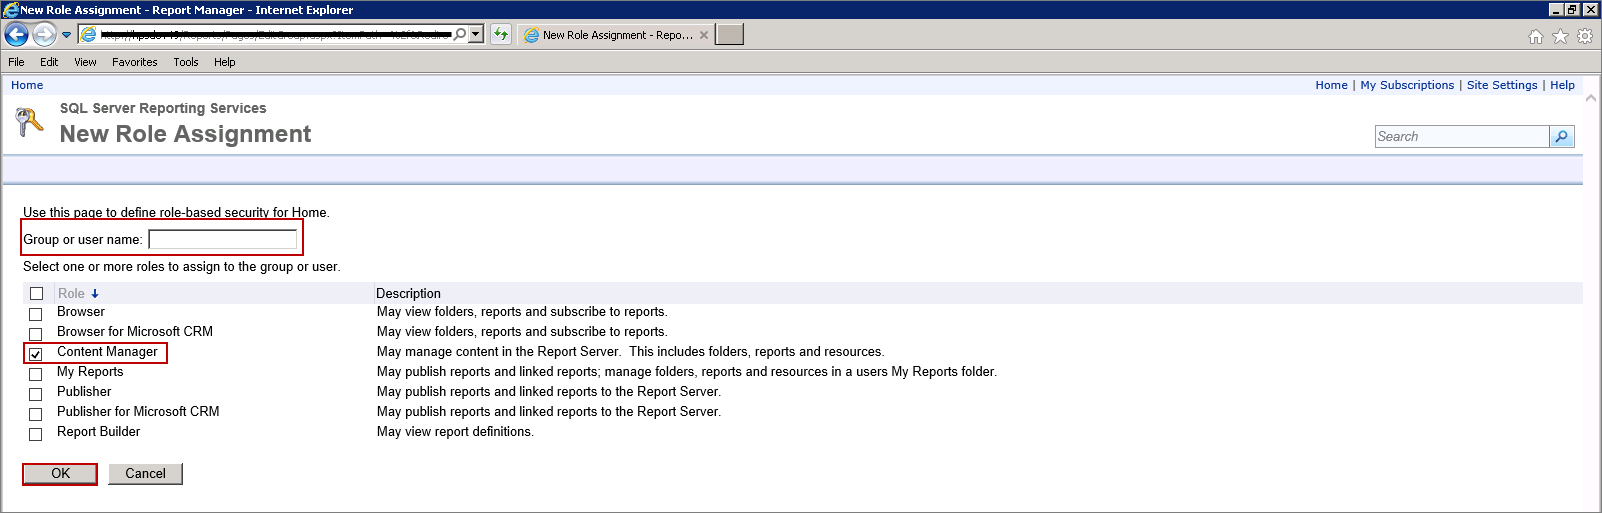Open Site Settings link

coord(1502,85)
